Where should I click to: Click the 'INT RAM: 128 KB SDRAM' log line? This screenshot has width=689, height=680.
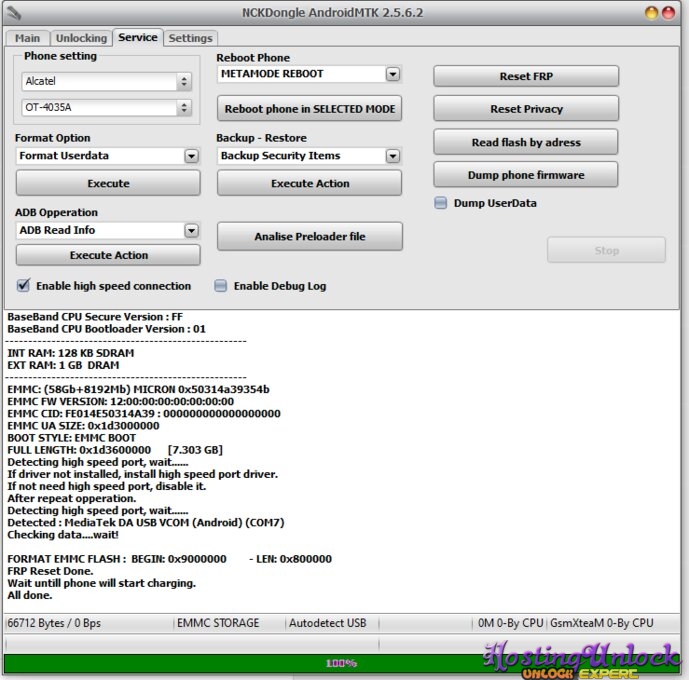tap(71, 353)
